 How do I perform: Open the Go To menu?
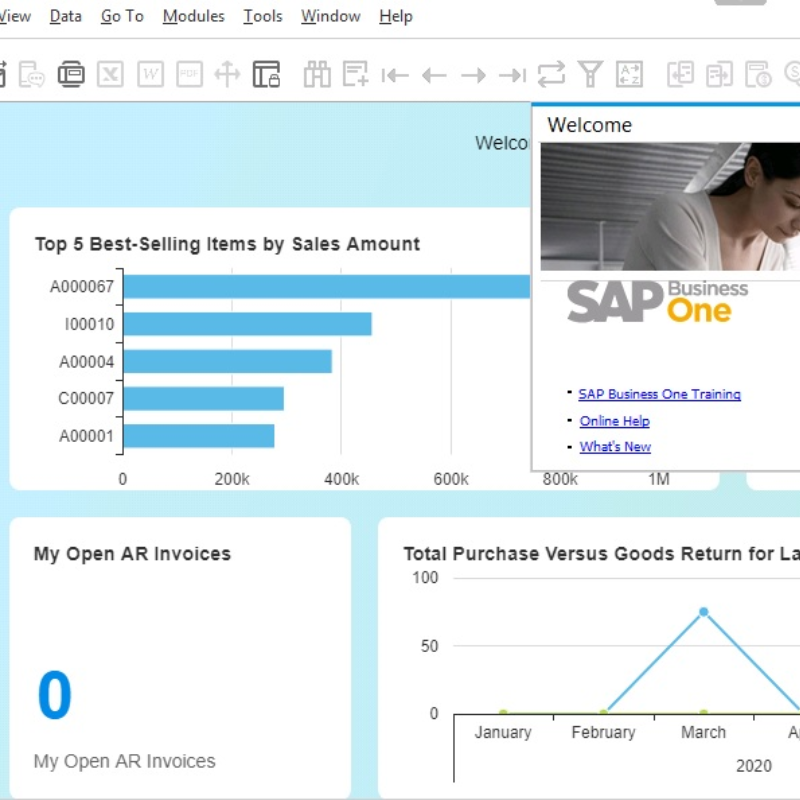pos(122,16)
